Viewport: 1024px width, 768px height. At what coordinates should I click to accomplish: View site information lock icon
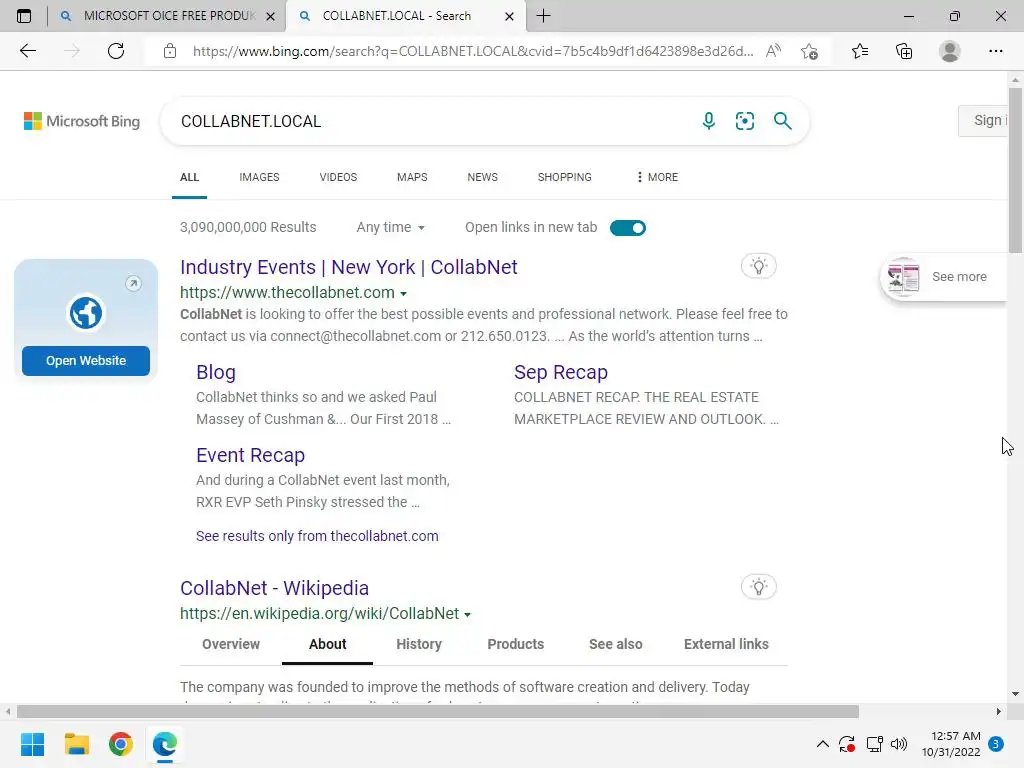tap(170, 51)
